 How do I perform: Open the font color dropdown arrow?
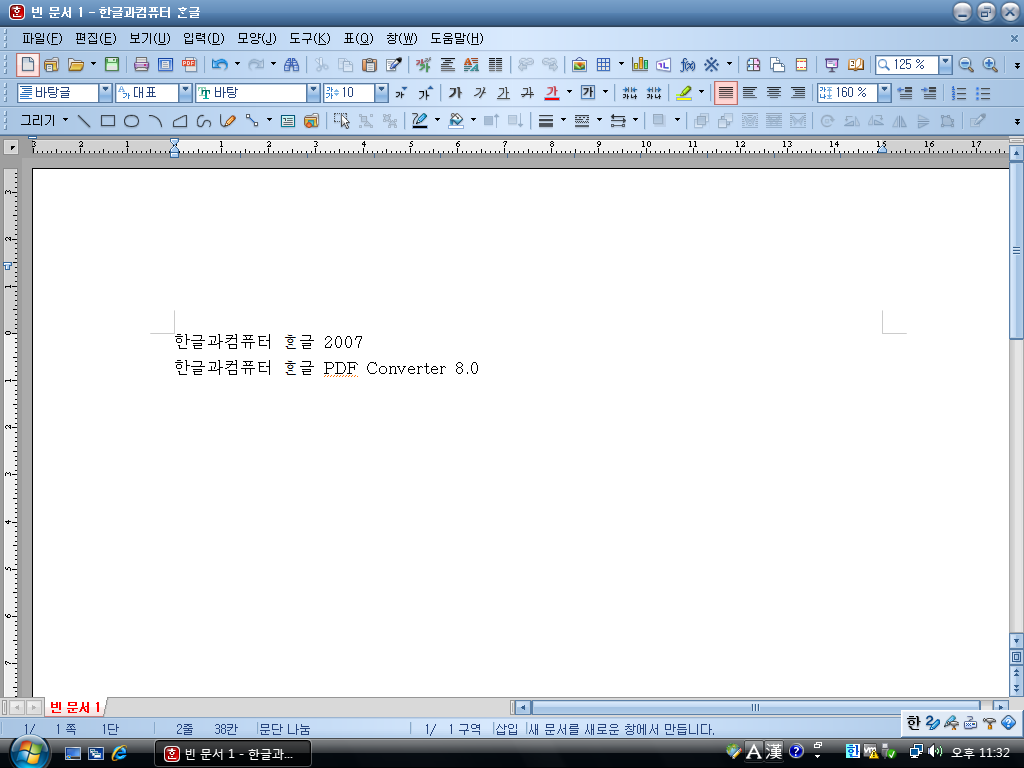(x=569, y=93)
